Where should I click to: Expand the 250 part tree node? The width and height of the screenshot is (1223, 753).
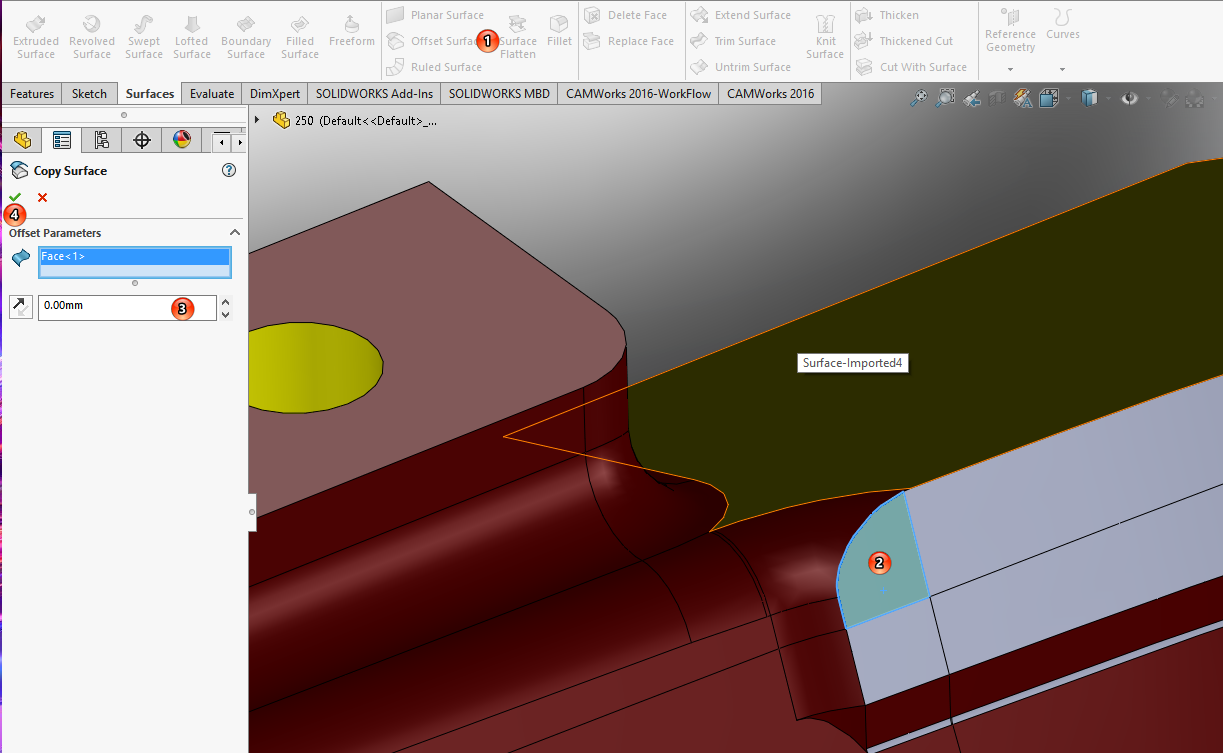click(258, 120)
